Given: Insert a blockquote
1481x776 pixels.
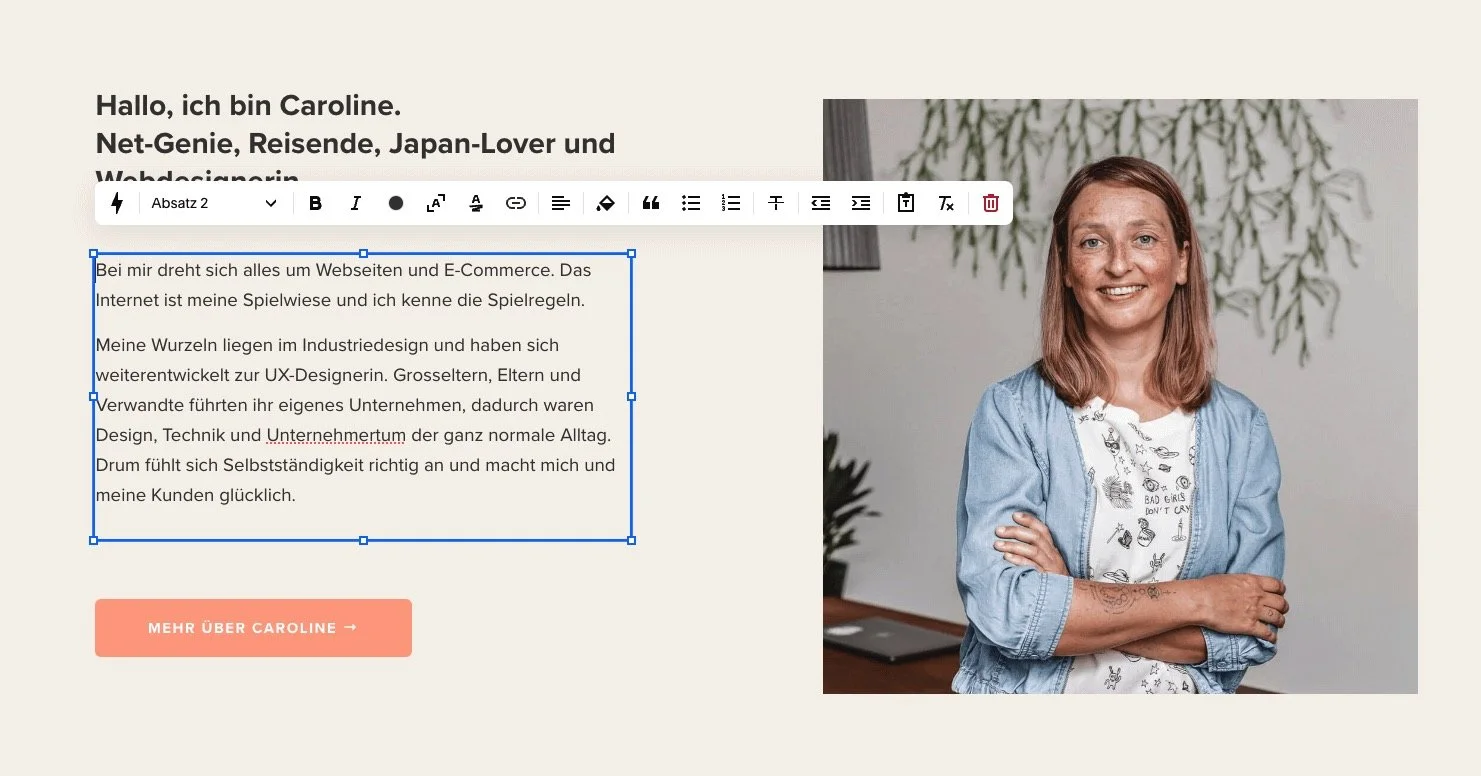Looking at the screenshot, I should pos(651,203).
